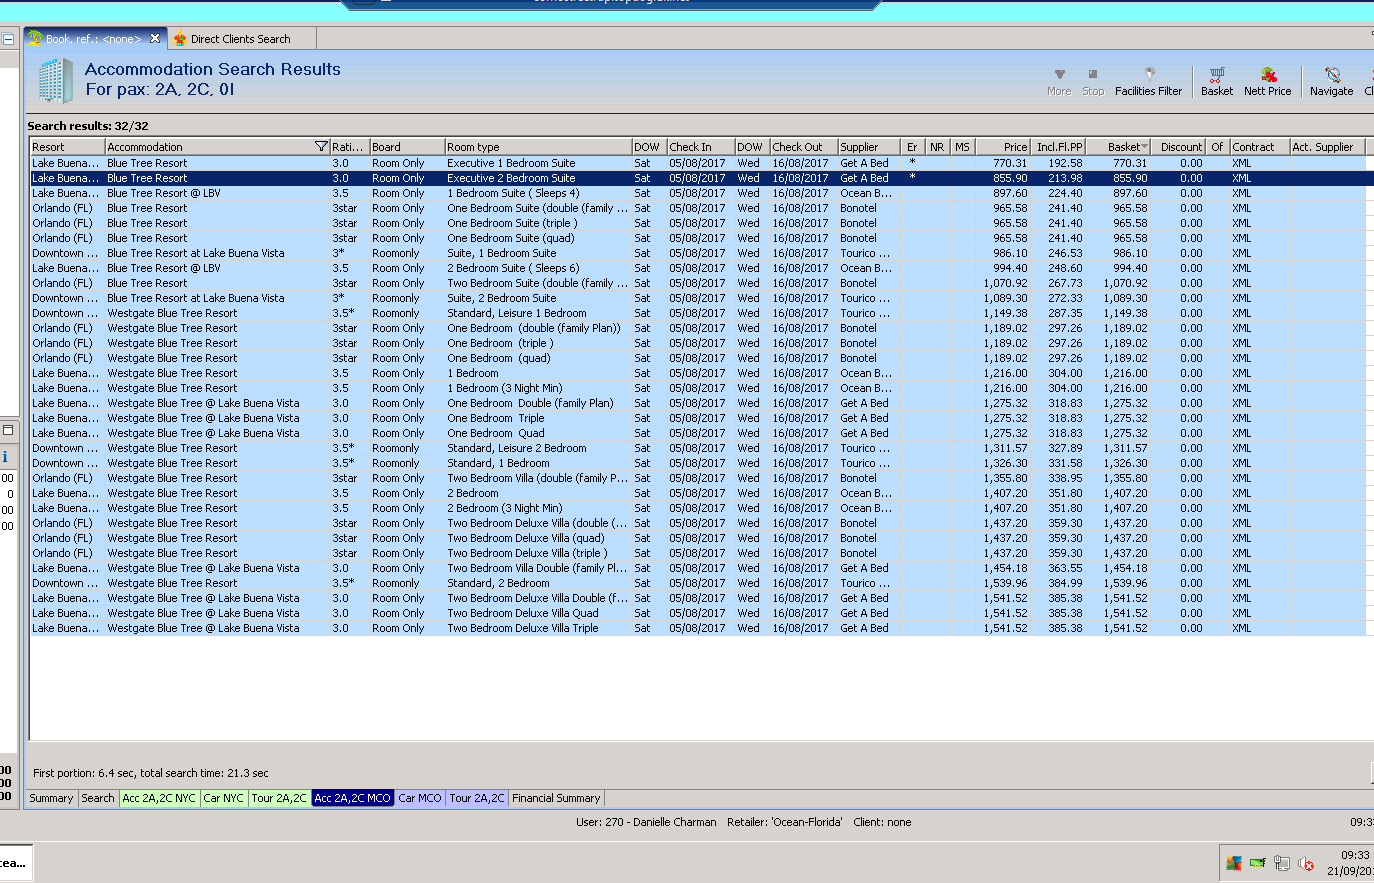
Task: Collapse the left side panel with minus icon
Action: tap(8, 40)
